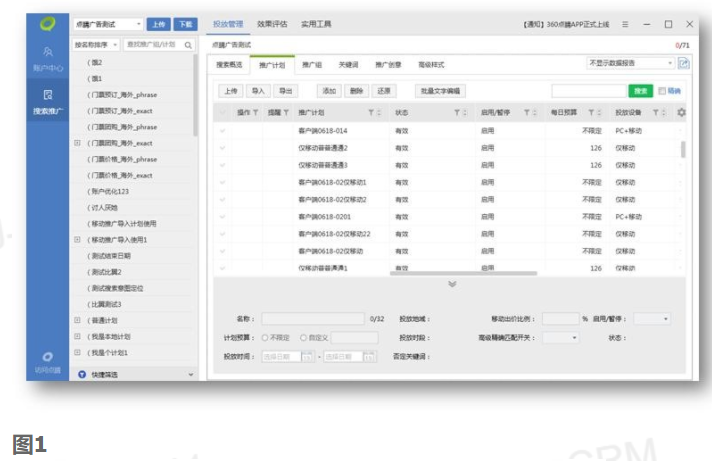Expand 普通计划 tree node
The height and width of the screenshot is (461, 712).
(x=77, y=320)
